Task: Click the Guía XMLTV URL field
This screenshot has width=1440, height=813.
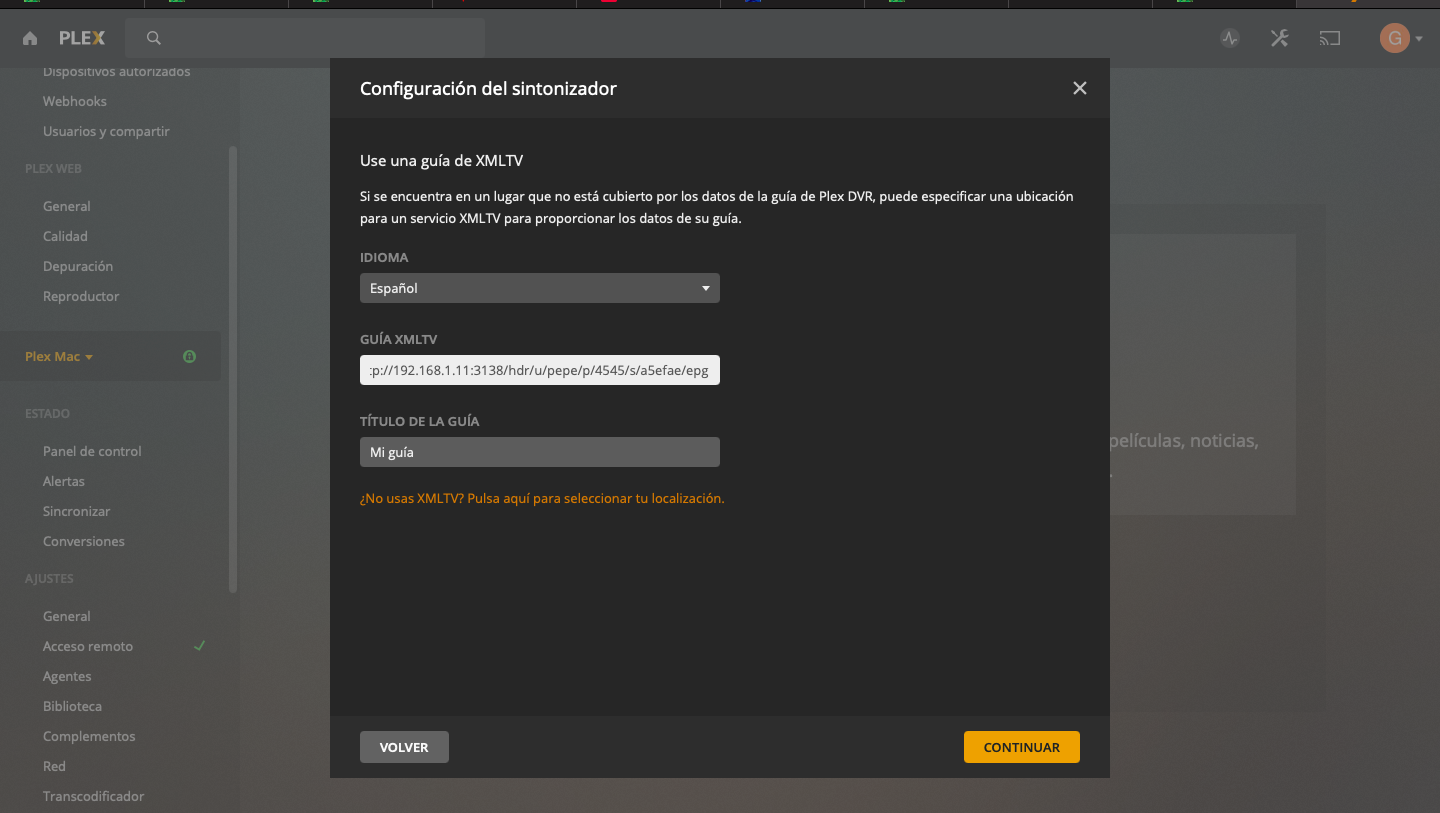Action: click(539, 370)
